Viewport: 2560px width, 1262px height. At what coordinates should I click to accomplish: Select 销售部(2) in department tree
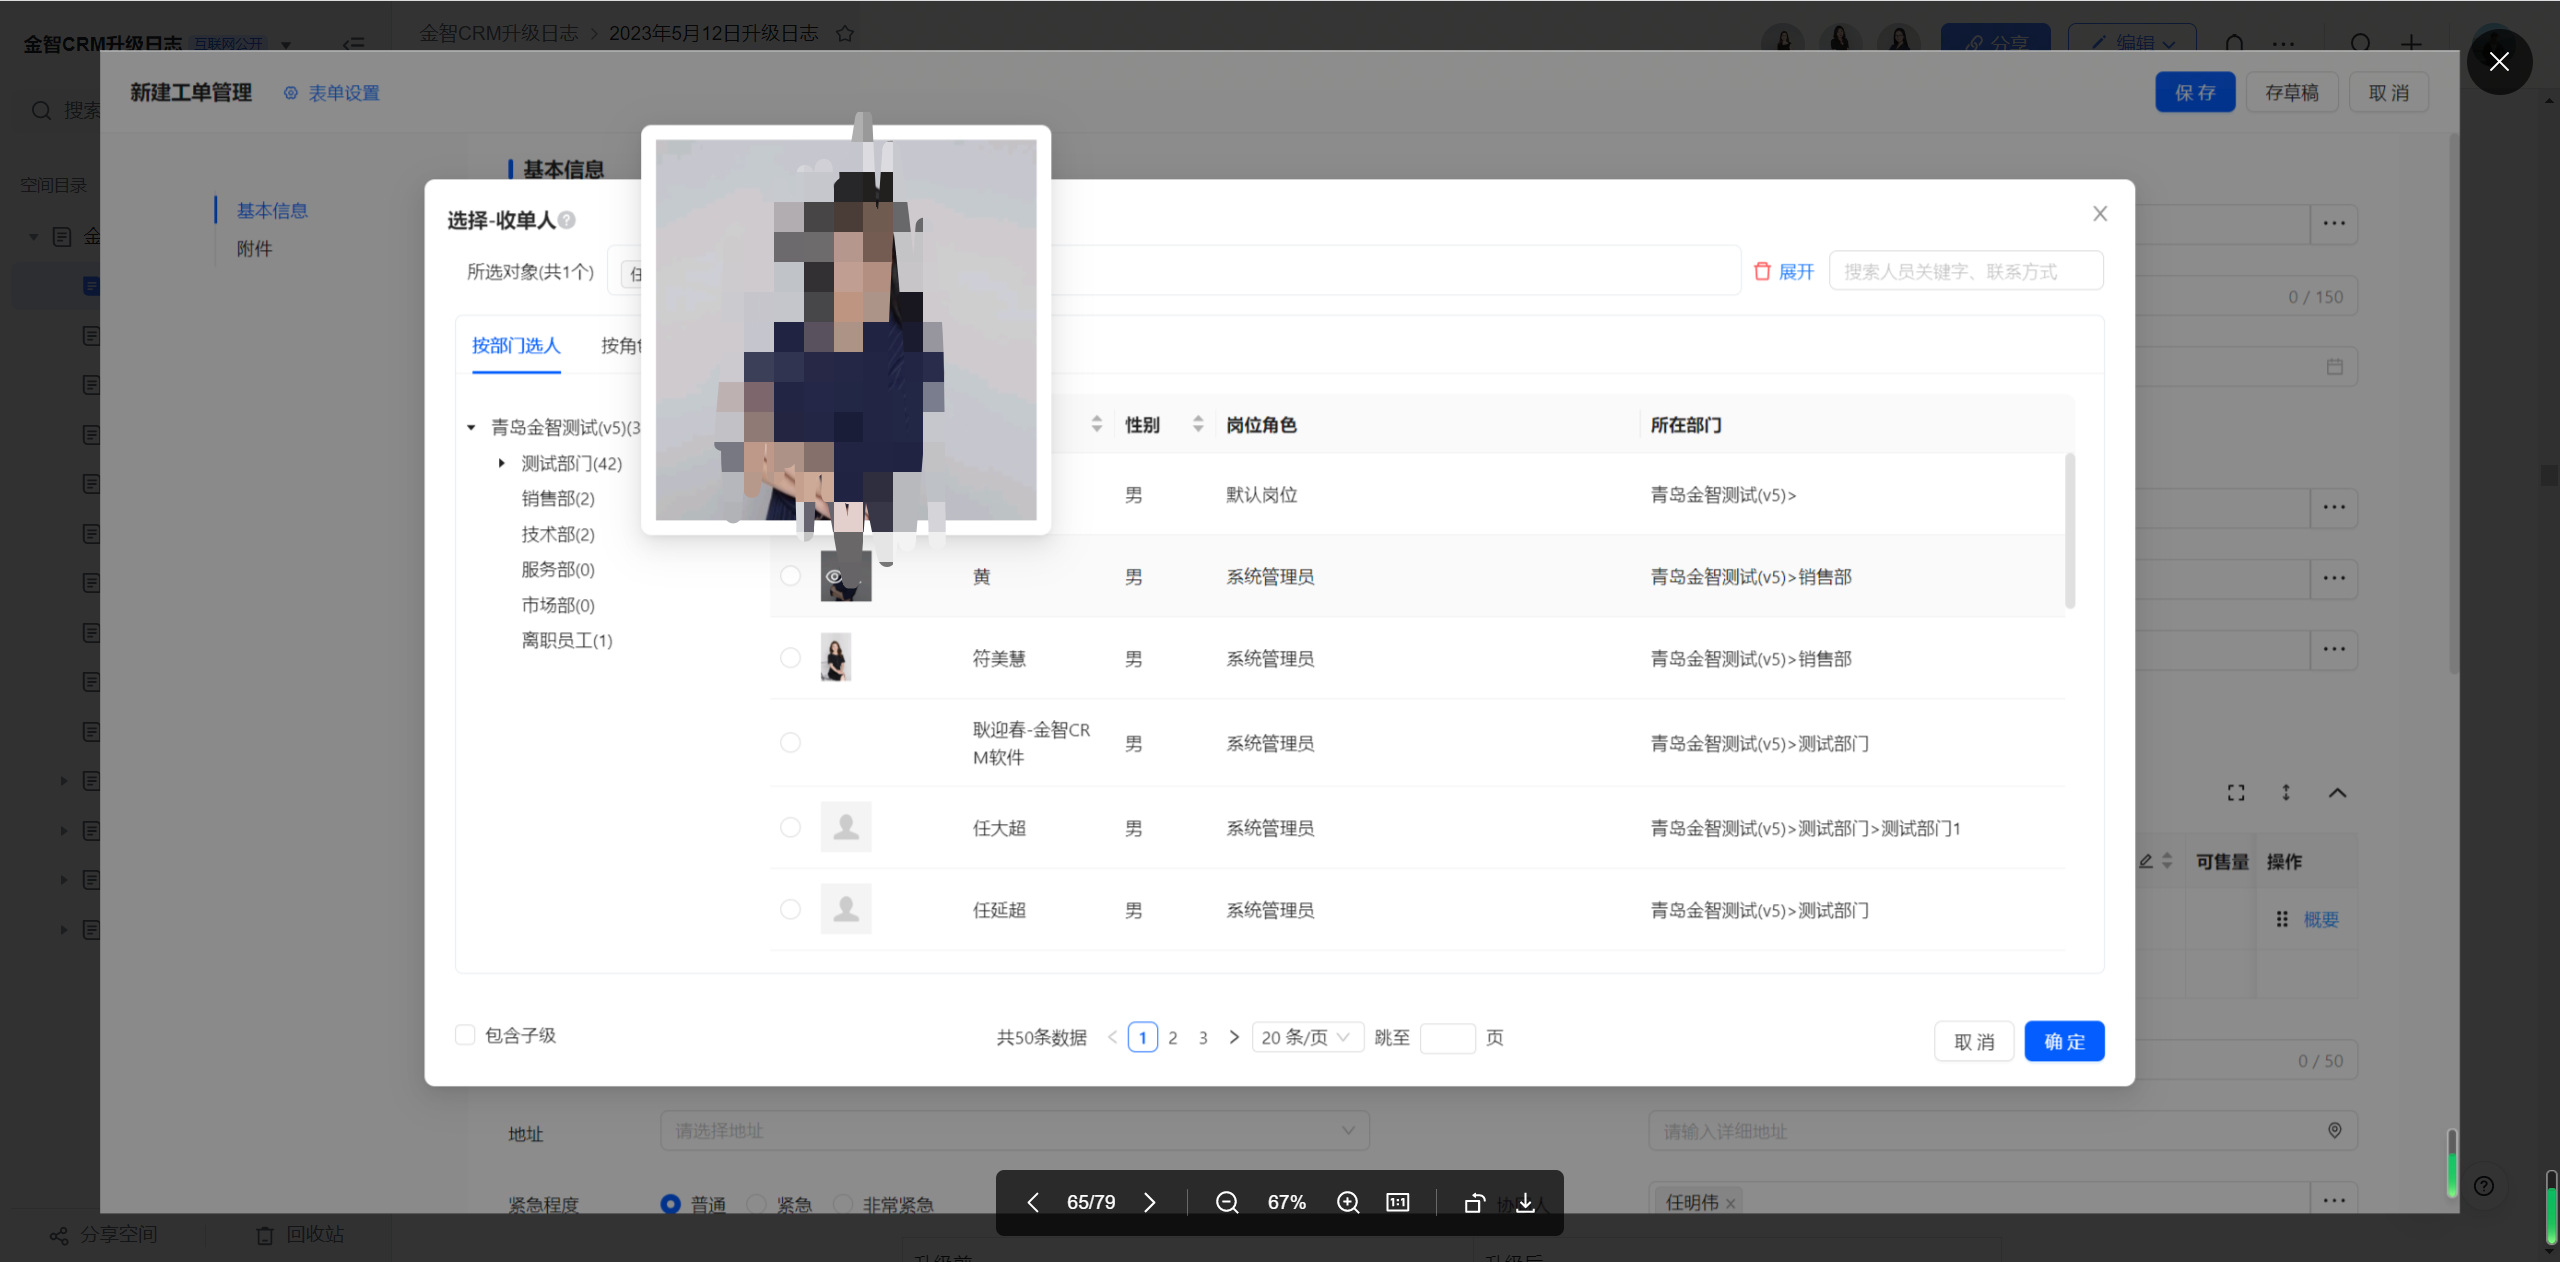[558, 499]
